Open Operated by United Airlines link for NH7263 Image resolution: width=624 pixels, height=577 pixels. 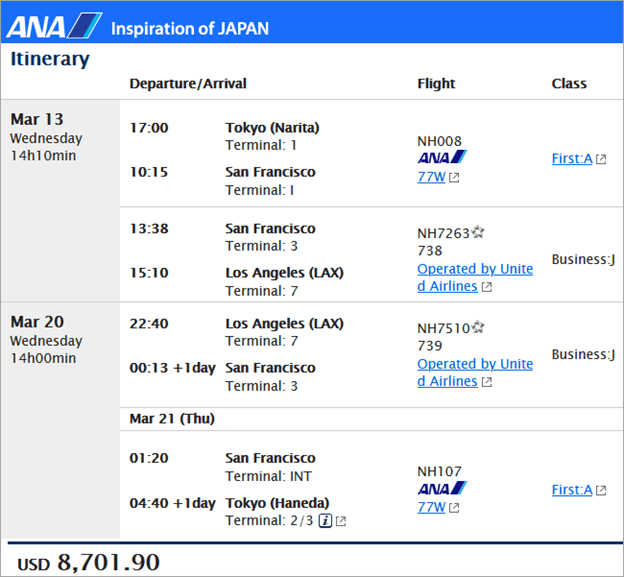coord(475,277)
